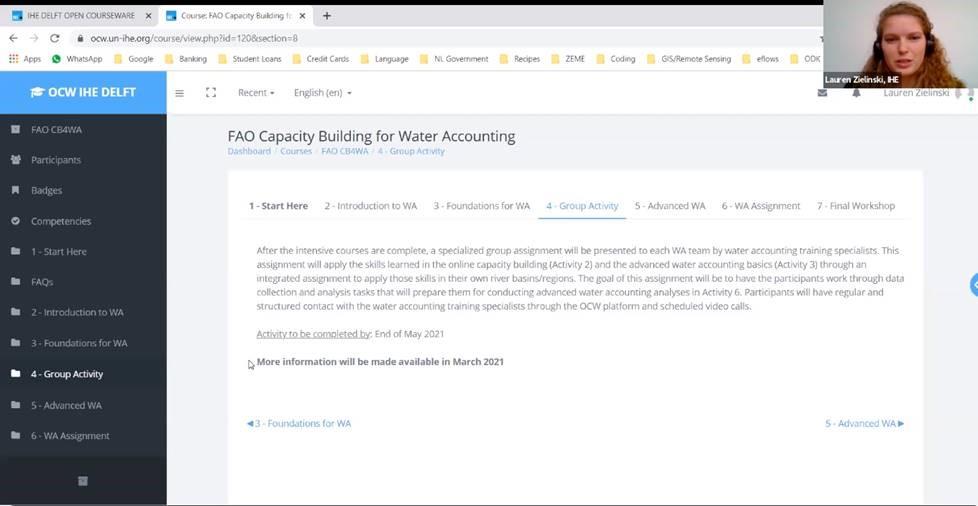This screenshot has width=978, height=506.
Task: Click the 4 - Group Activity breadcrumb
Action: [411, 151]
